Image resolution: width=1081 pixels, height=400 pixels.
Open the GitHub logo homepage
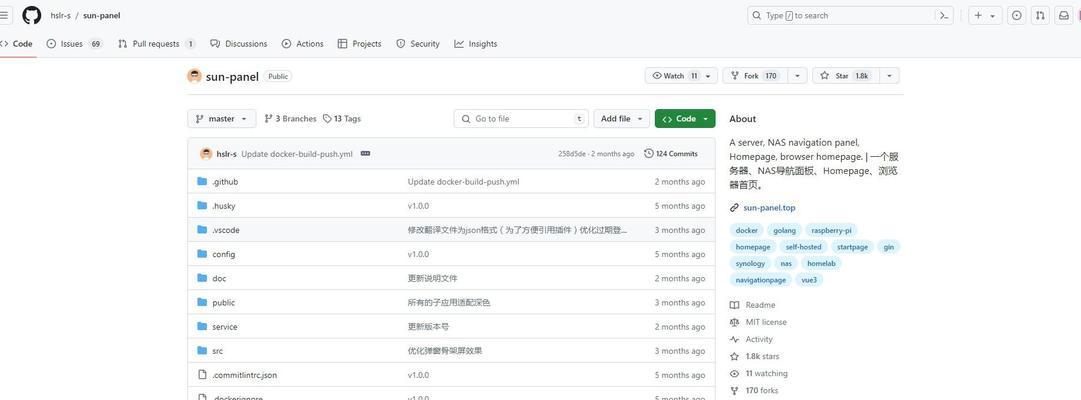(x=32, y=15)
